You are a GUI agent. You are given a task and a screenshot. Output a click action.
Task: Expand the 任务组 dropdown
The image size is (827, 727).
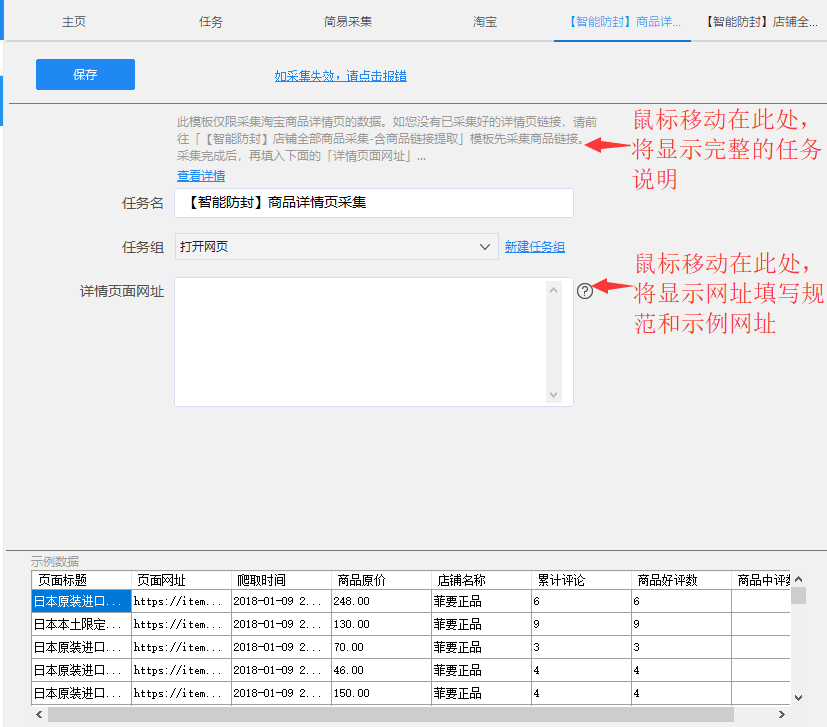pos(336,246)
